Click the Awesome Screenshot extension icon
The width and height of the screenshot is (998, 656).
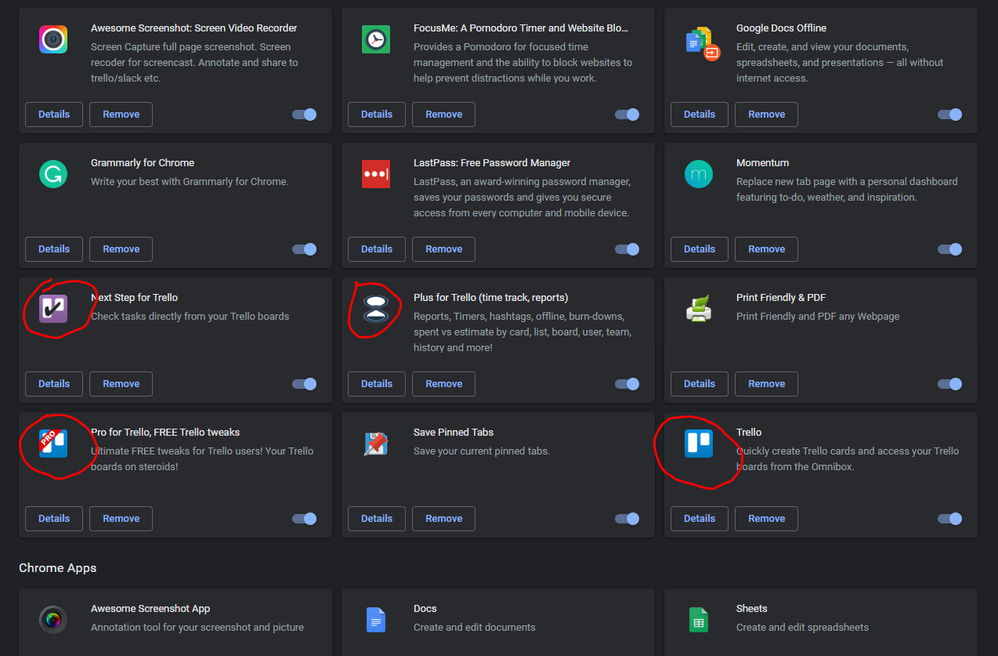pyautogui.click(x=53, y=39)
